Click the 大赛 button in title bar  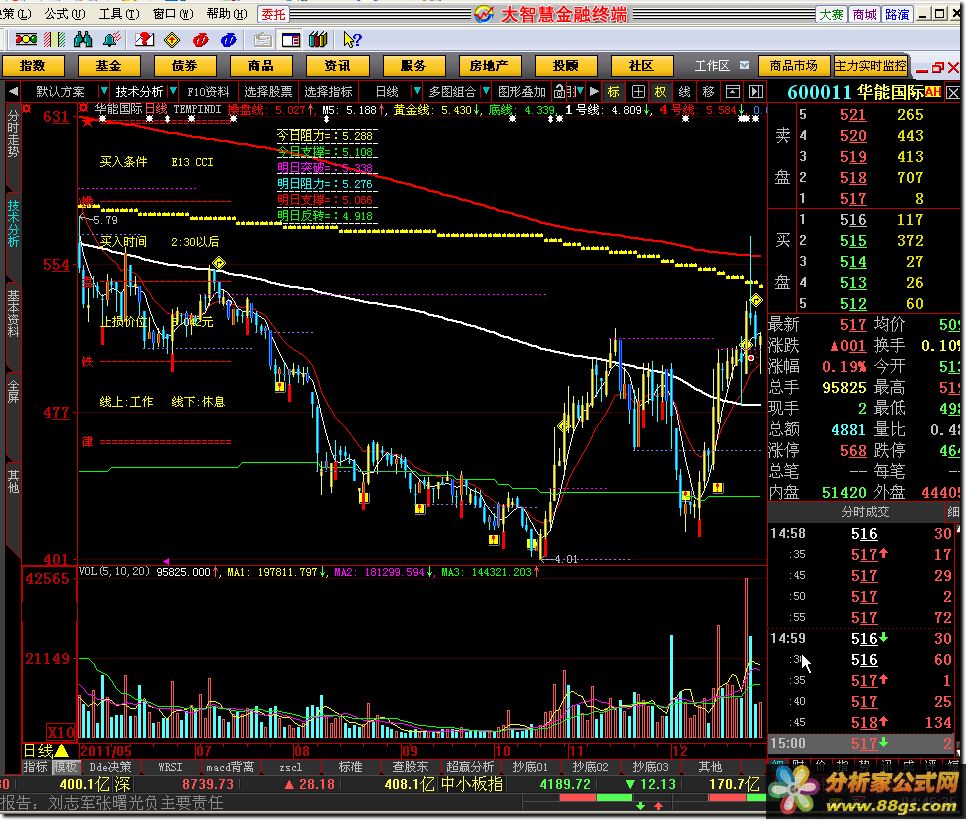(831, 14)
